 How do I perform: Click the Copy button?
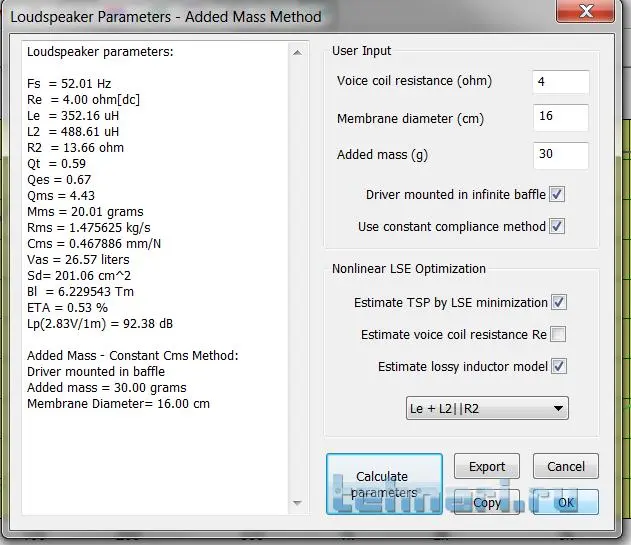point(487,502)
